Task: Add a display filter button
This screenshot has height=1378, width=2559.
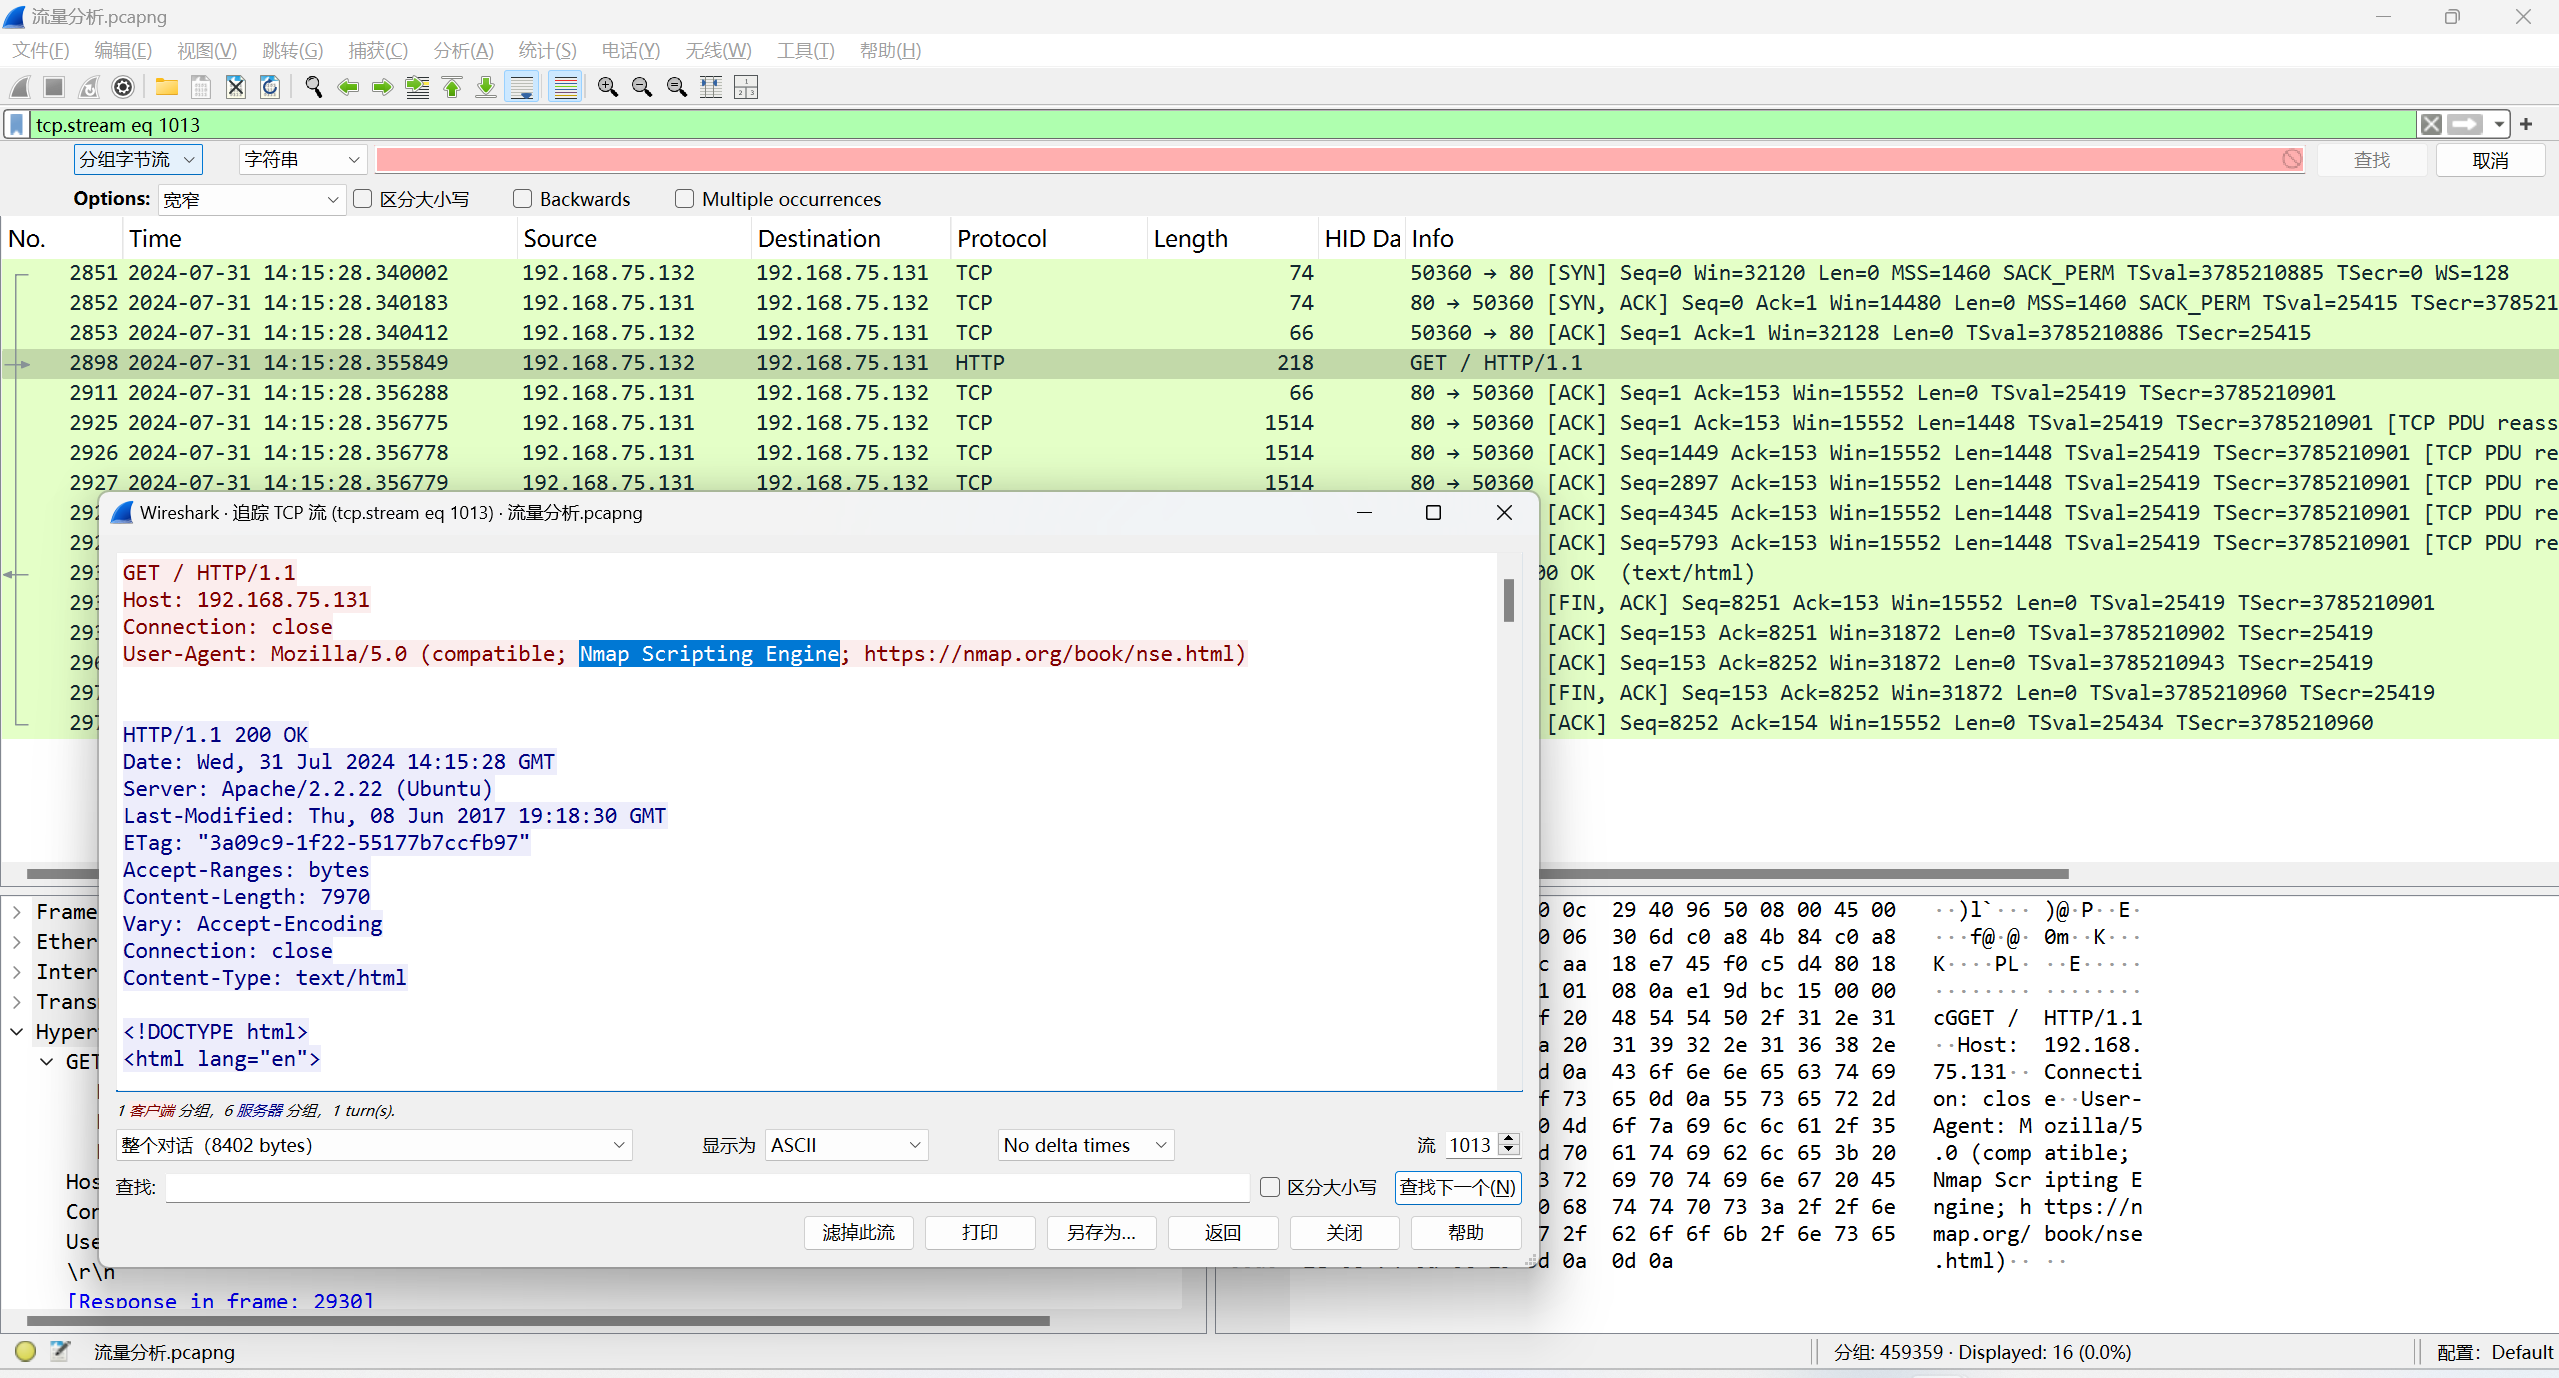Action: click(x=2526, y=125)
